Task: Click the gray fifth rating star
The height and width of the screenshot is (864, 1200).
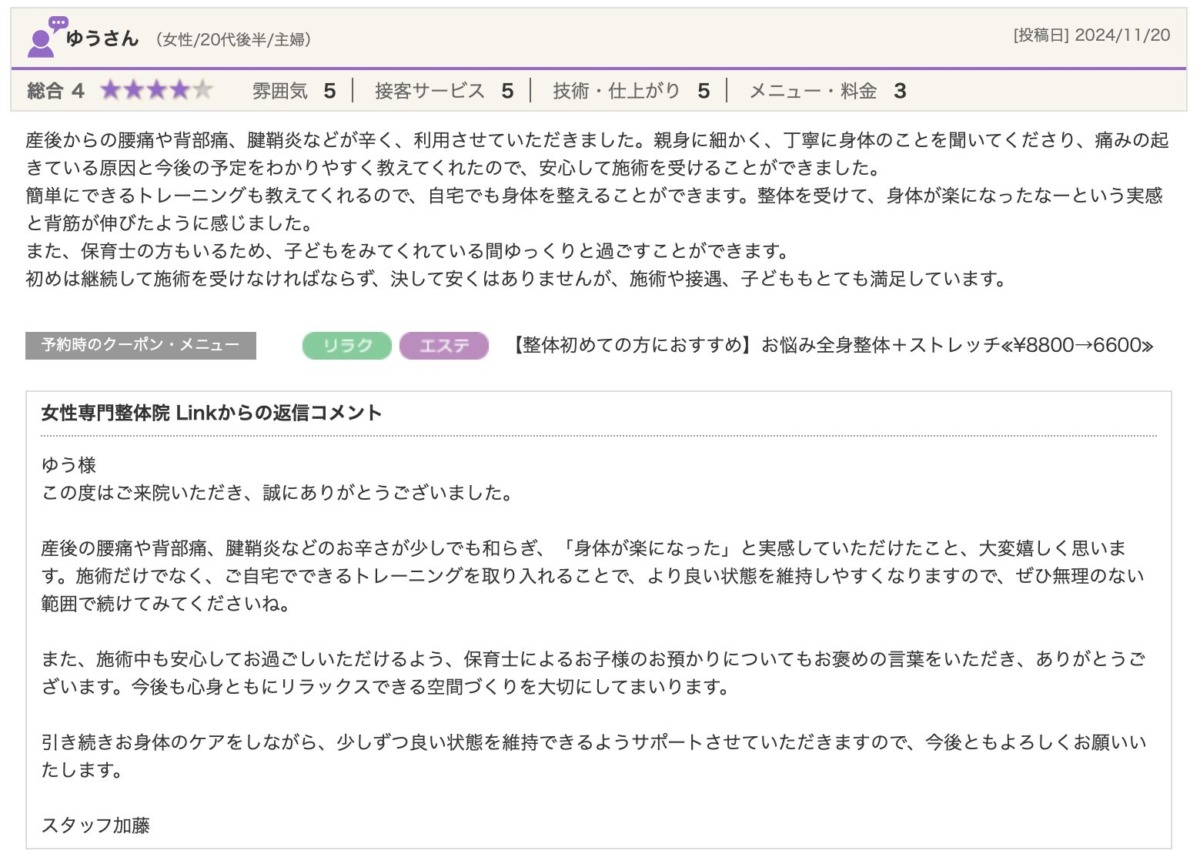Action: [203, 91]
